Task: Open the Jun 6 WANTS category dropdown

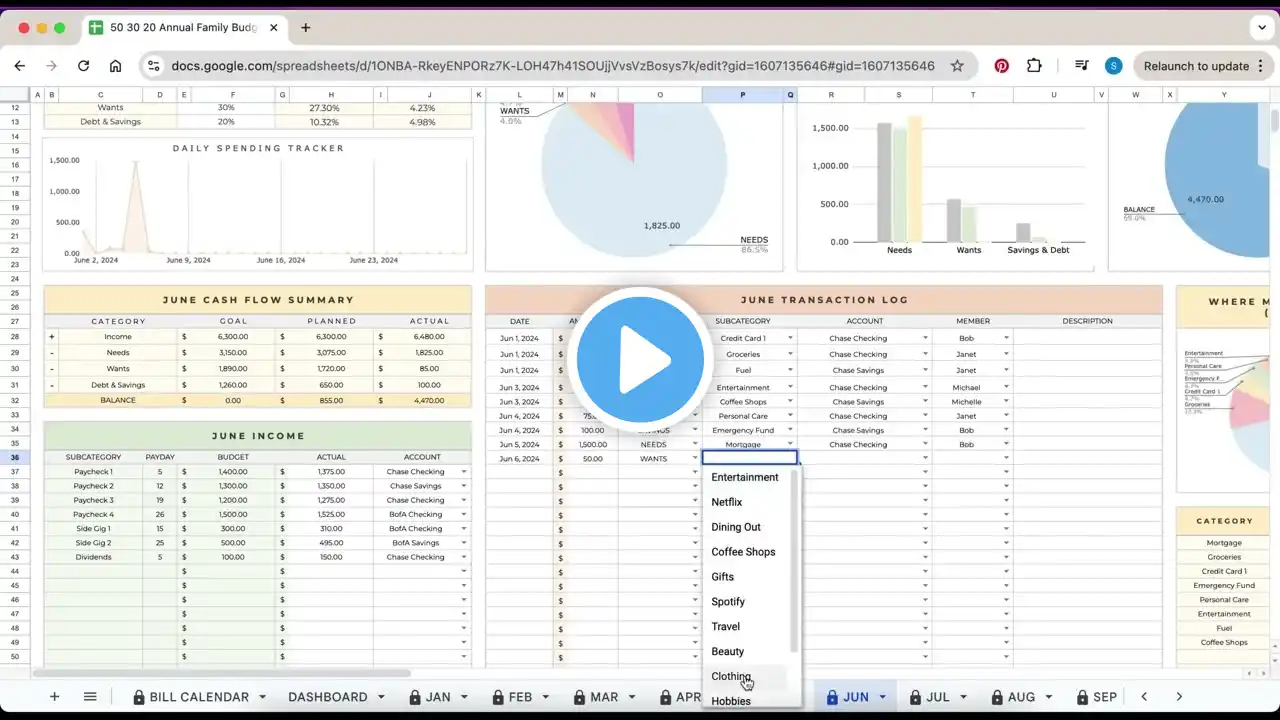Action: click(695, 458)
